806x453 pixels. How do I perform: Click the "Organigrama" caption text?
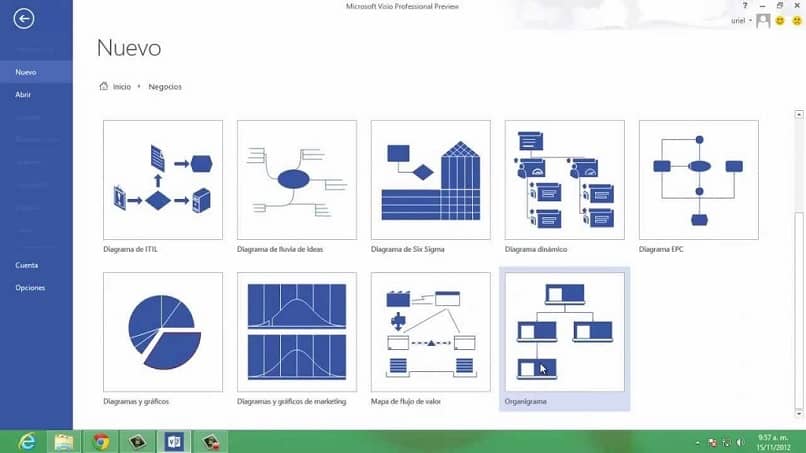[x=525, y=402]
